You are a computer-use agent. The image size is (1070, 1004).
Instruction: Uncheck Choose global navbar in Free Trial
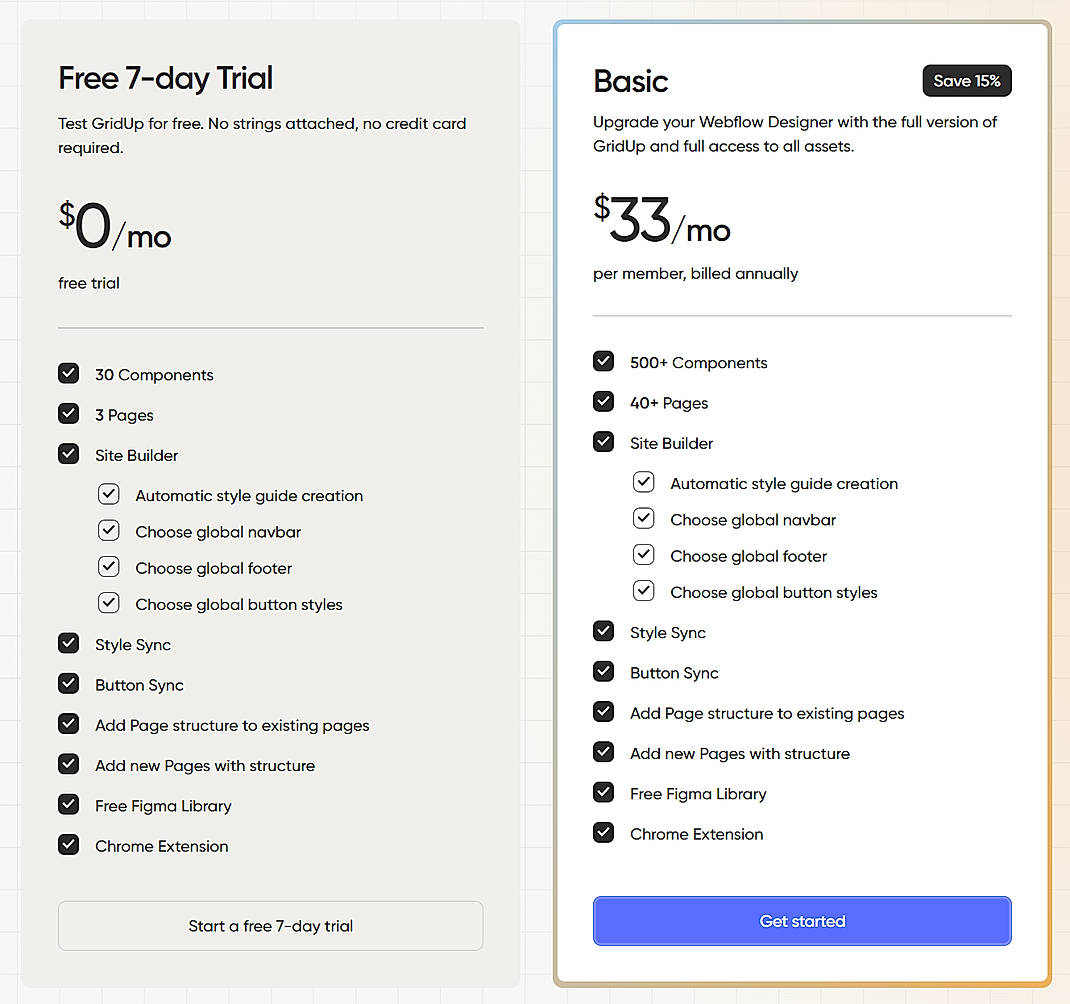click(108, 531)
